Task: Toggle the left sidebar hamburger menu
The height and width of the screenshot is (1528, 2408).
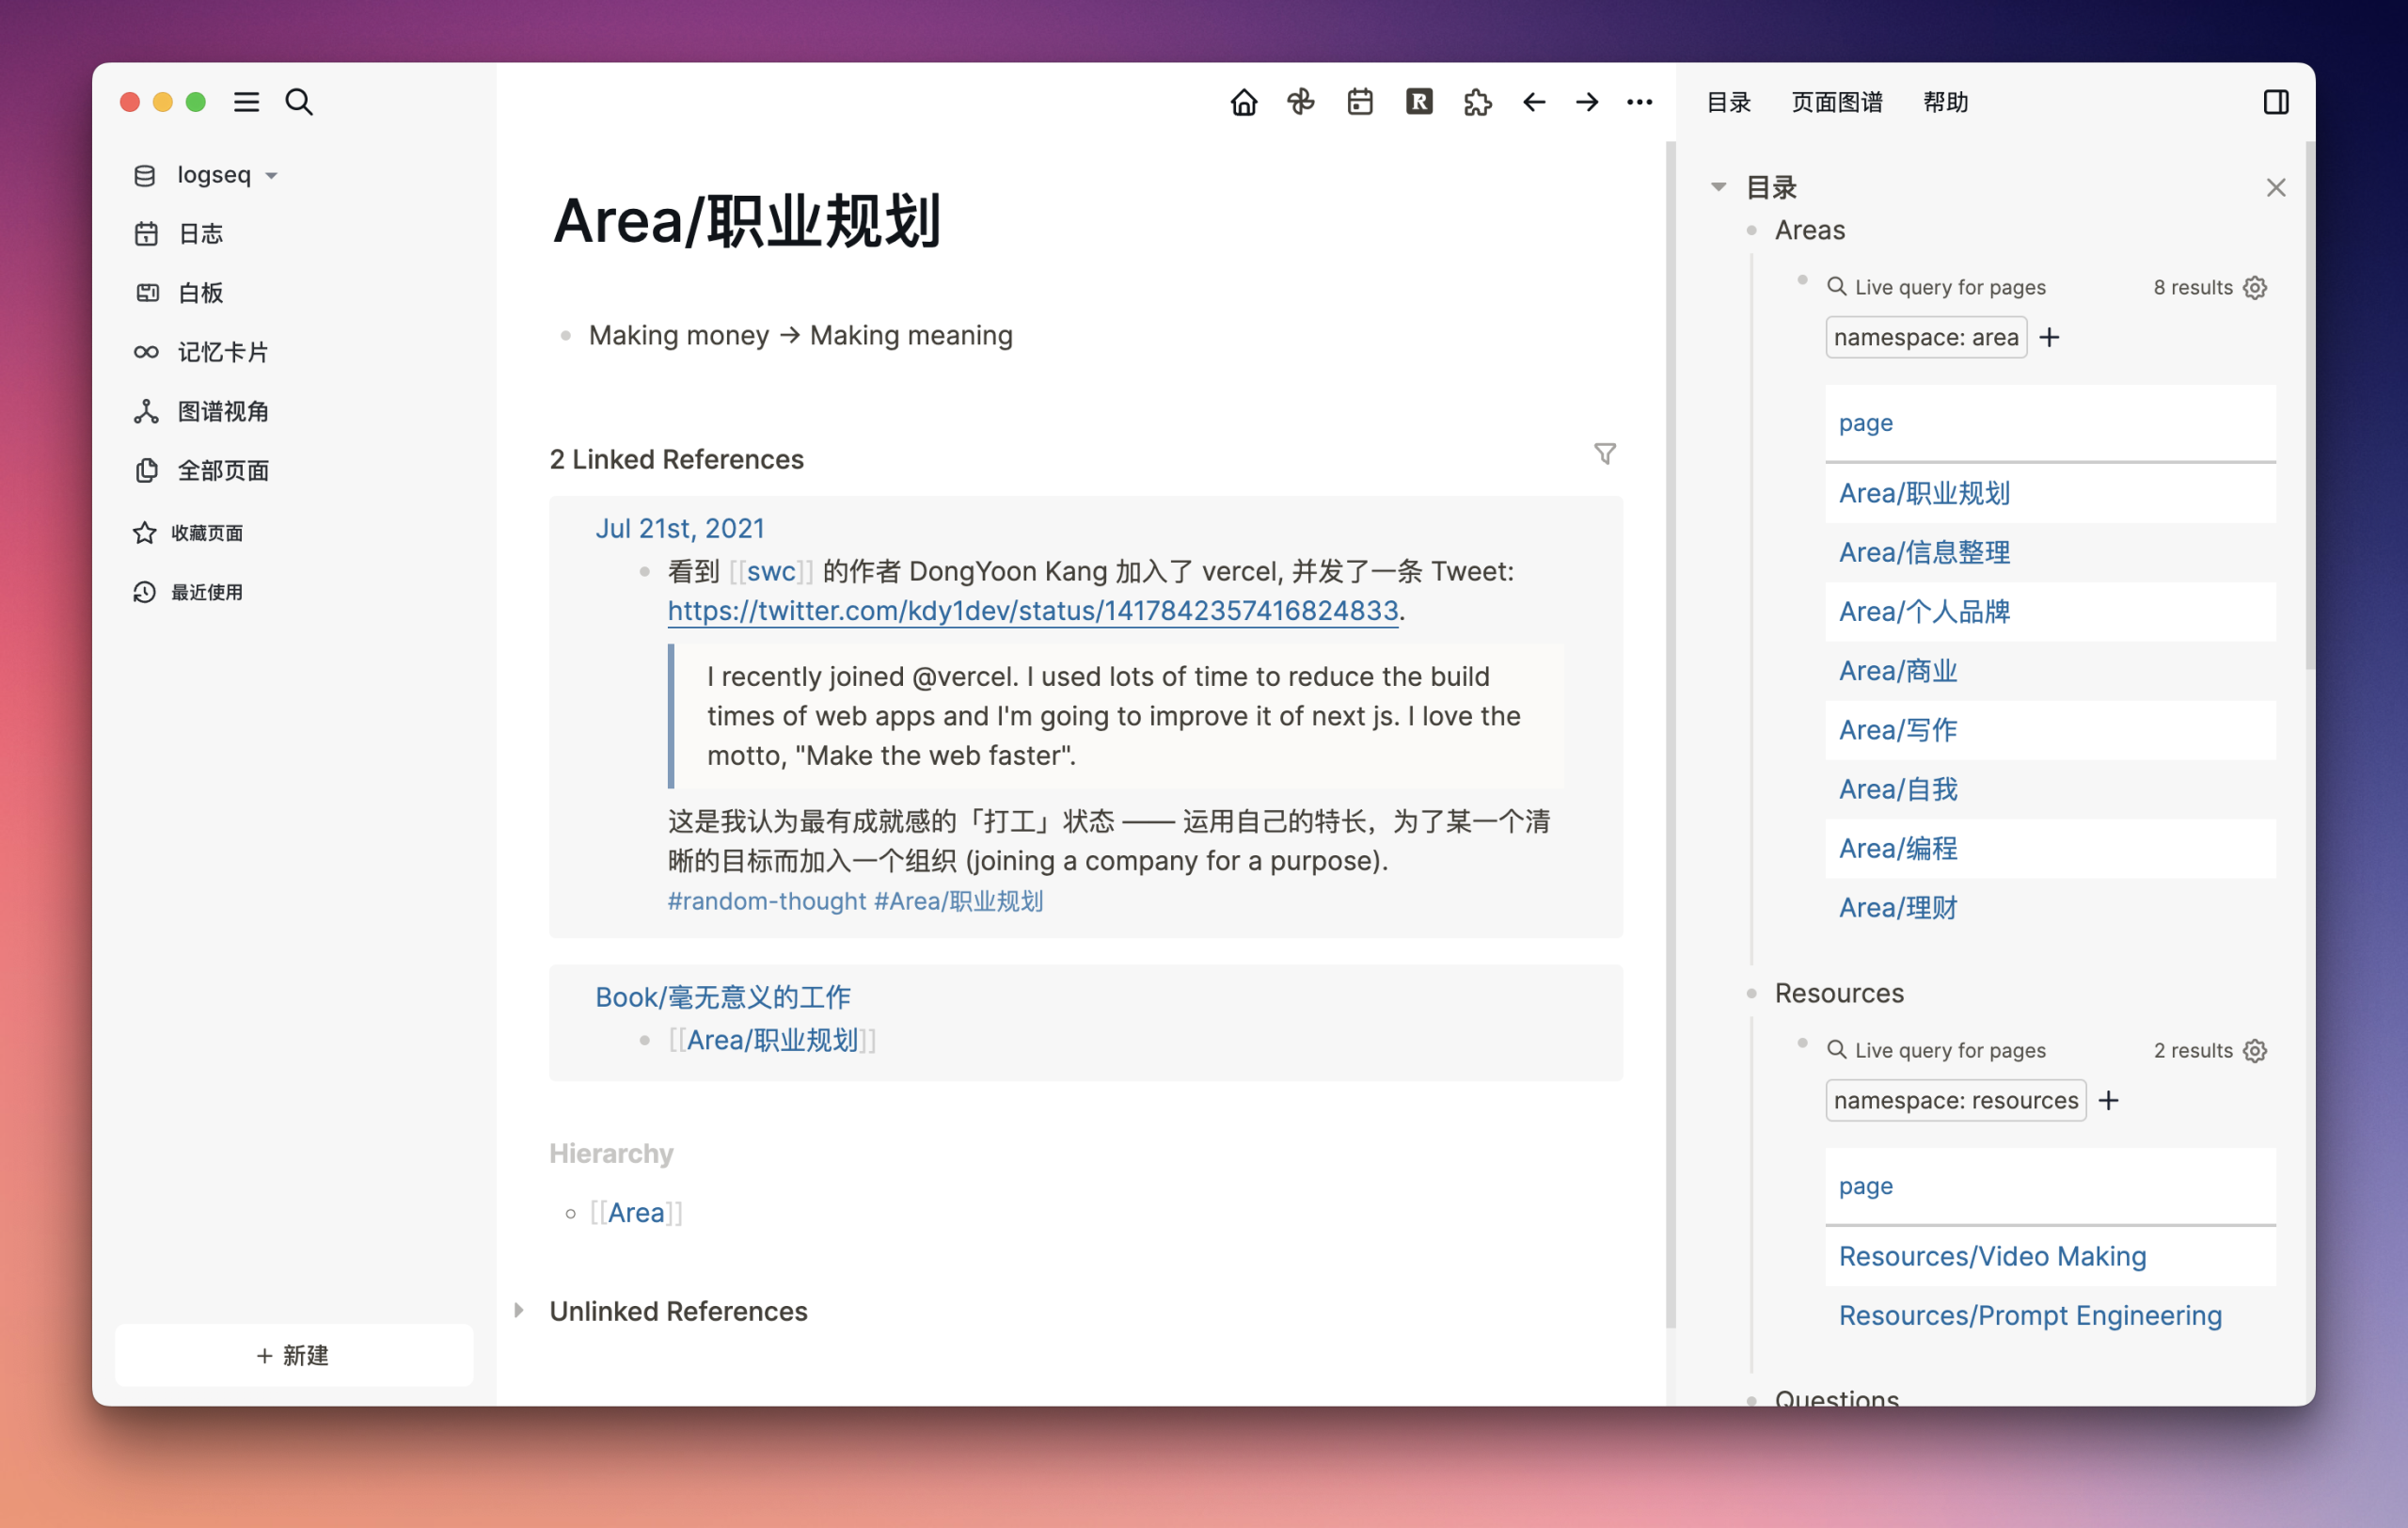Action: tap(246, 102)
